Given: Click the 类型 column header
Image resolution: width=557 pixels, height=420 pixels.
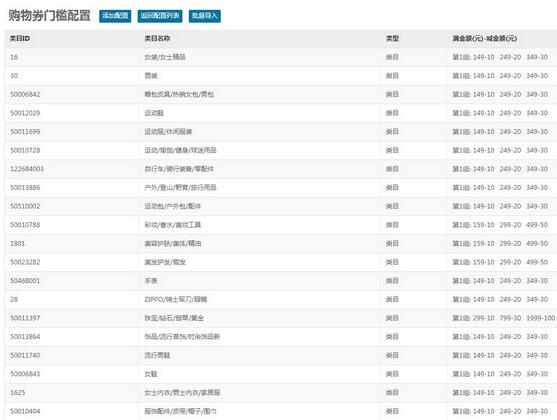Looking at the screenshot, I should coord(392,38).
